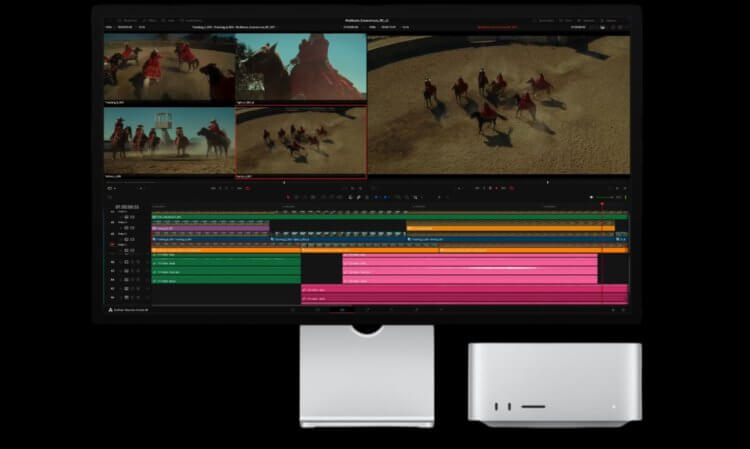Select the multicam angle of riders on dusty ground
The width and height of the screenshot is (750, 449).
coord(169,67)
